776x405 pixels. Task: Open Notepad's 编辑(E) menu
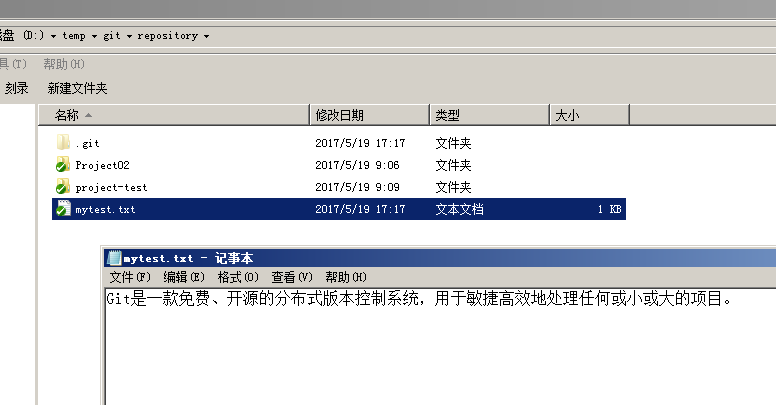[184, 277]
